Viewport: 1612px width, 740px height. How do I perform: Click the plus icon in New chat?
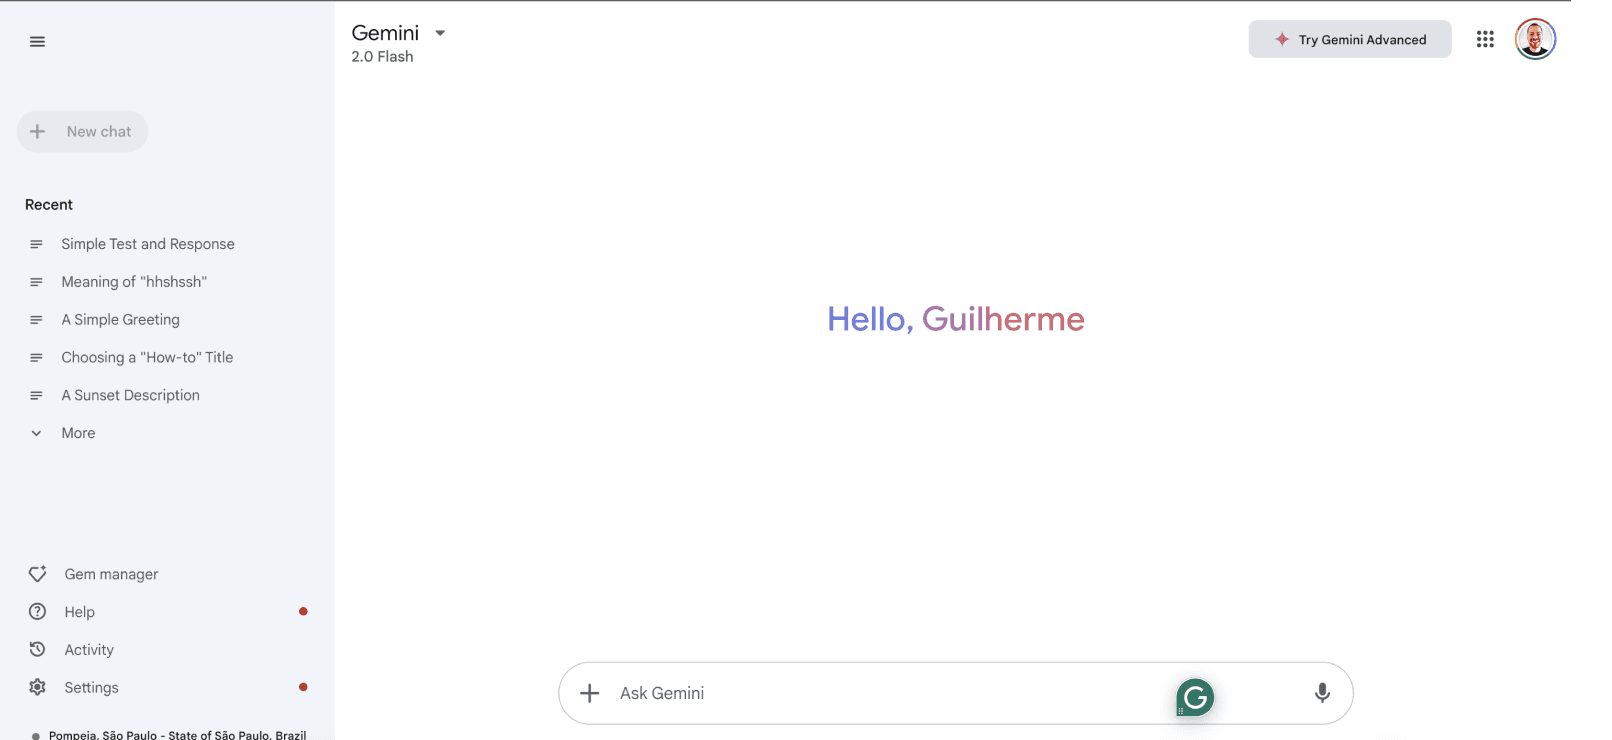click(x=37, y=131)
